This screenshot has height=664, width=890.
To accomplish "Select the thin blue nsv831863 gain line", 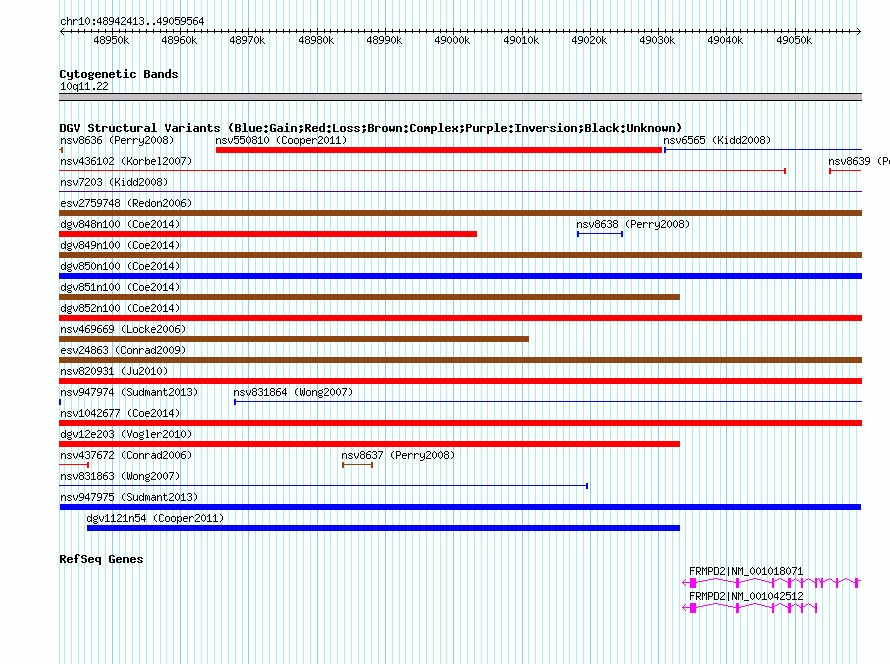I will pyautogui.click(x=324, y=486).
